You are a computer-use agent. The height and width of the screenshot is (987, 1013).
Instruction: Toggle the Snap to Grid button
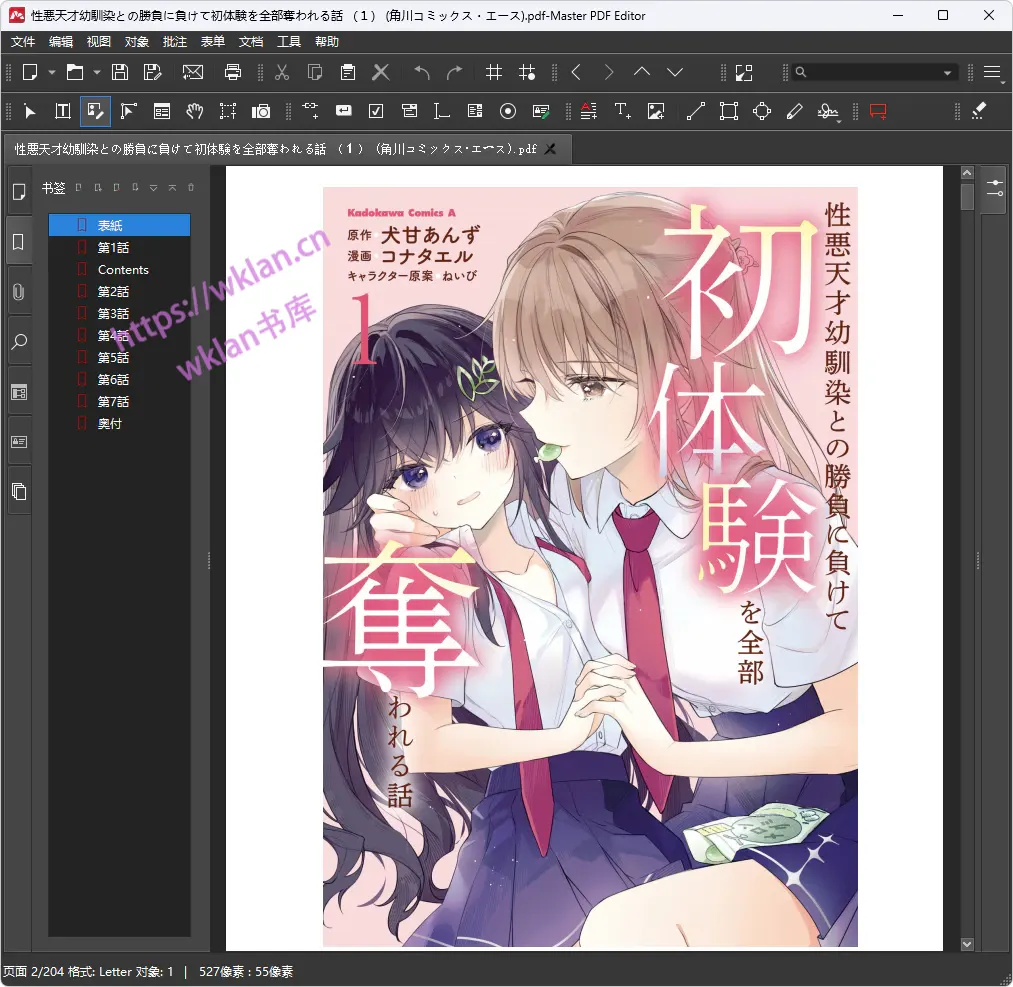[527, 72]
